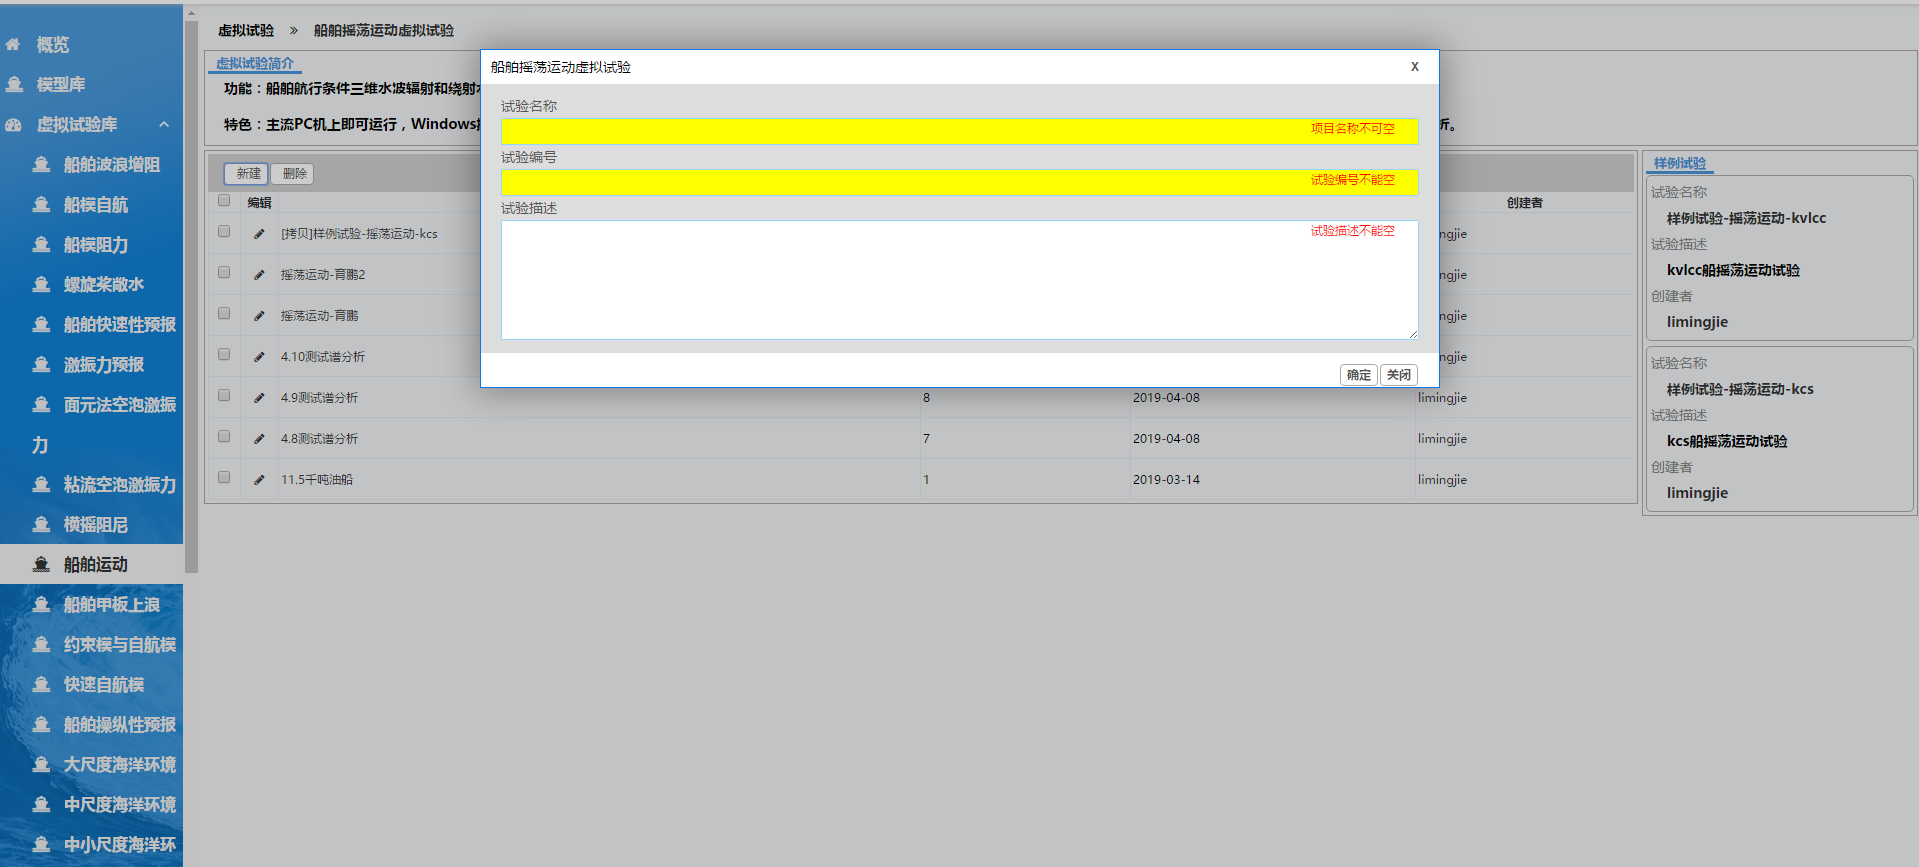Select 模型库 from the sidebar menu
Screen dimensions: 1919x867
click(x=60, y=85)
